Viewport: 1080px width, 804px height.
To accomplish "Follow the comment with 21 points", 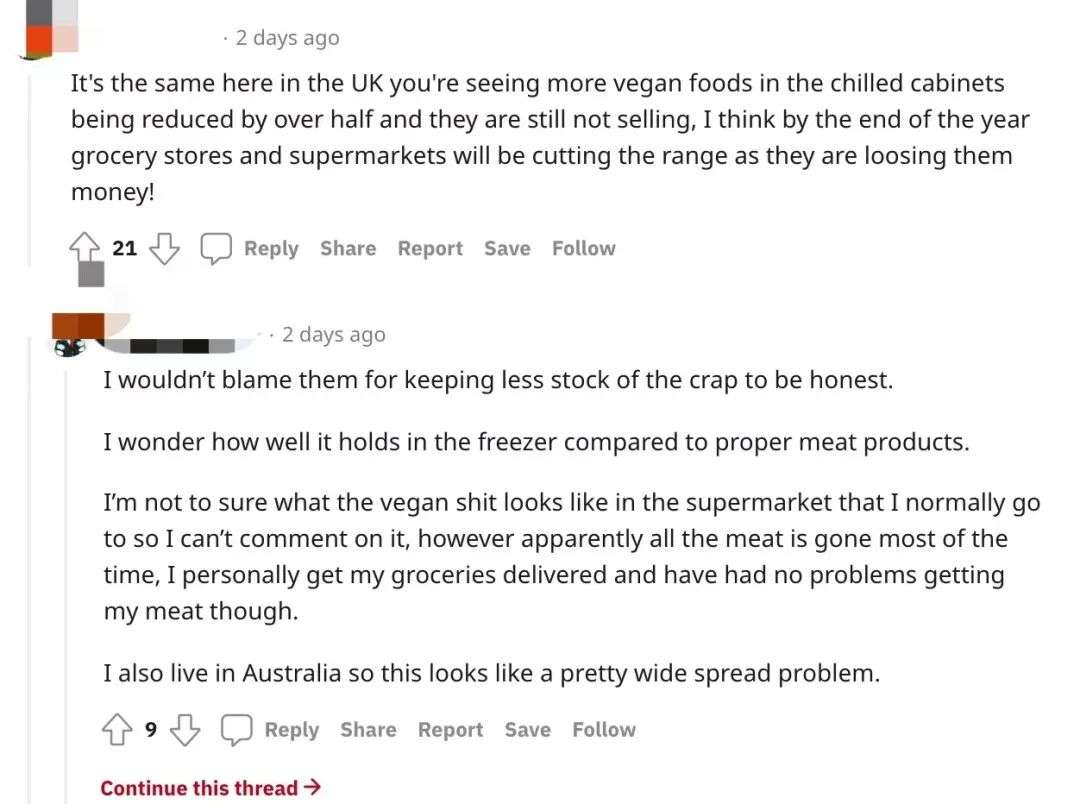I will 583,248.
